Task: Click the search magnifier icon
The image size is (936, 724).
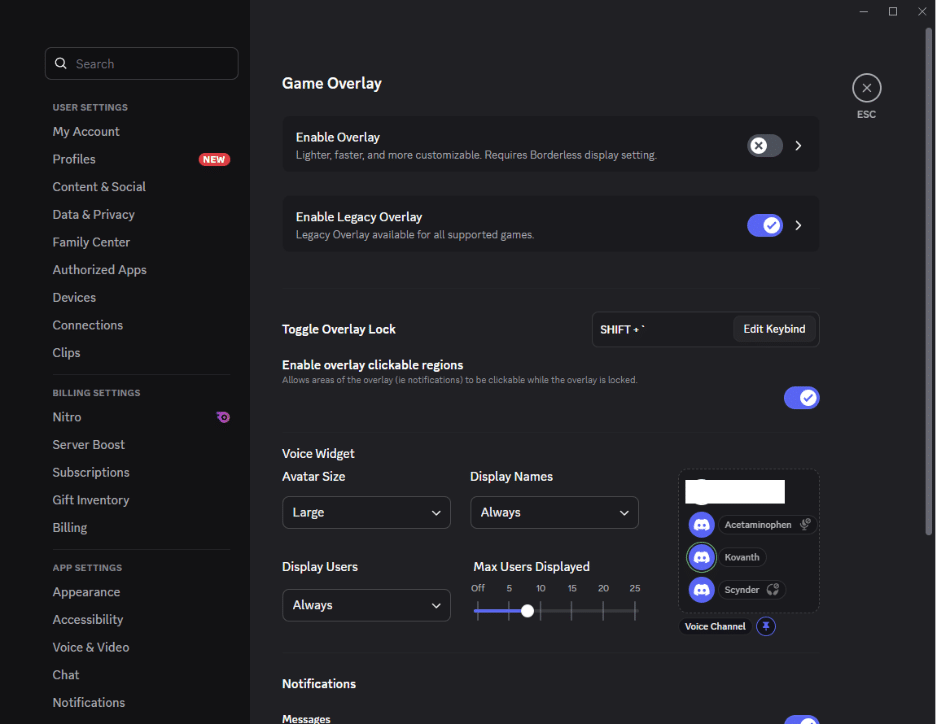Action: coord(60,63)
